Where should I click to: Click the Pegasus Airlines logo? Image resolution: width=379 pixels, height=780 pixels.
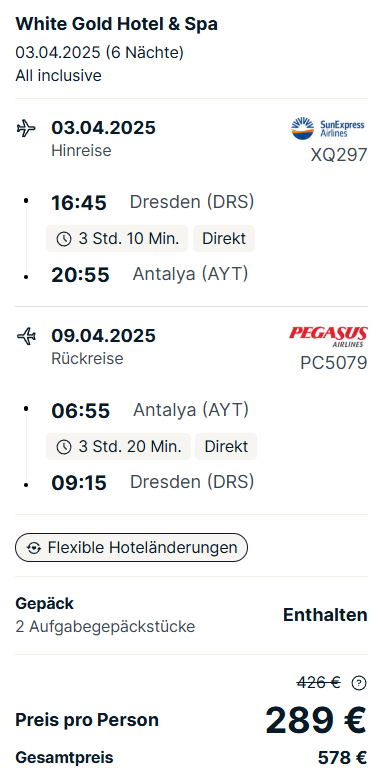point(328,336)
